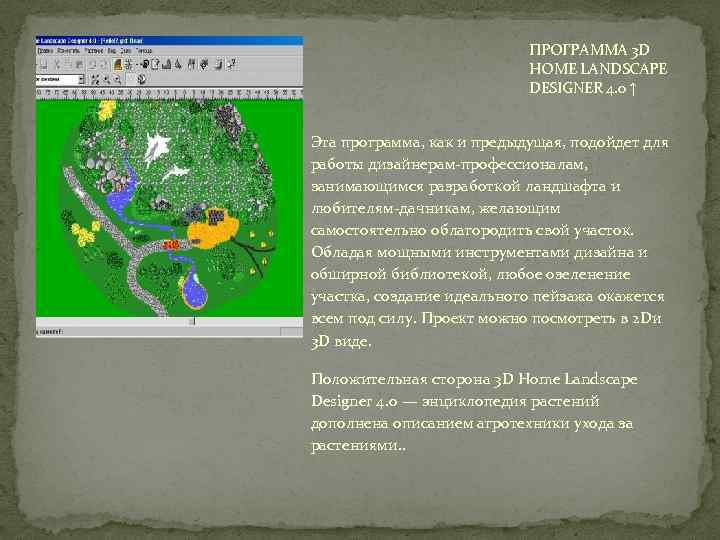
Task: Click the Landscape Designer 4.0 window title bar
Action: coord(169,41)
